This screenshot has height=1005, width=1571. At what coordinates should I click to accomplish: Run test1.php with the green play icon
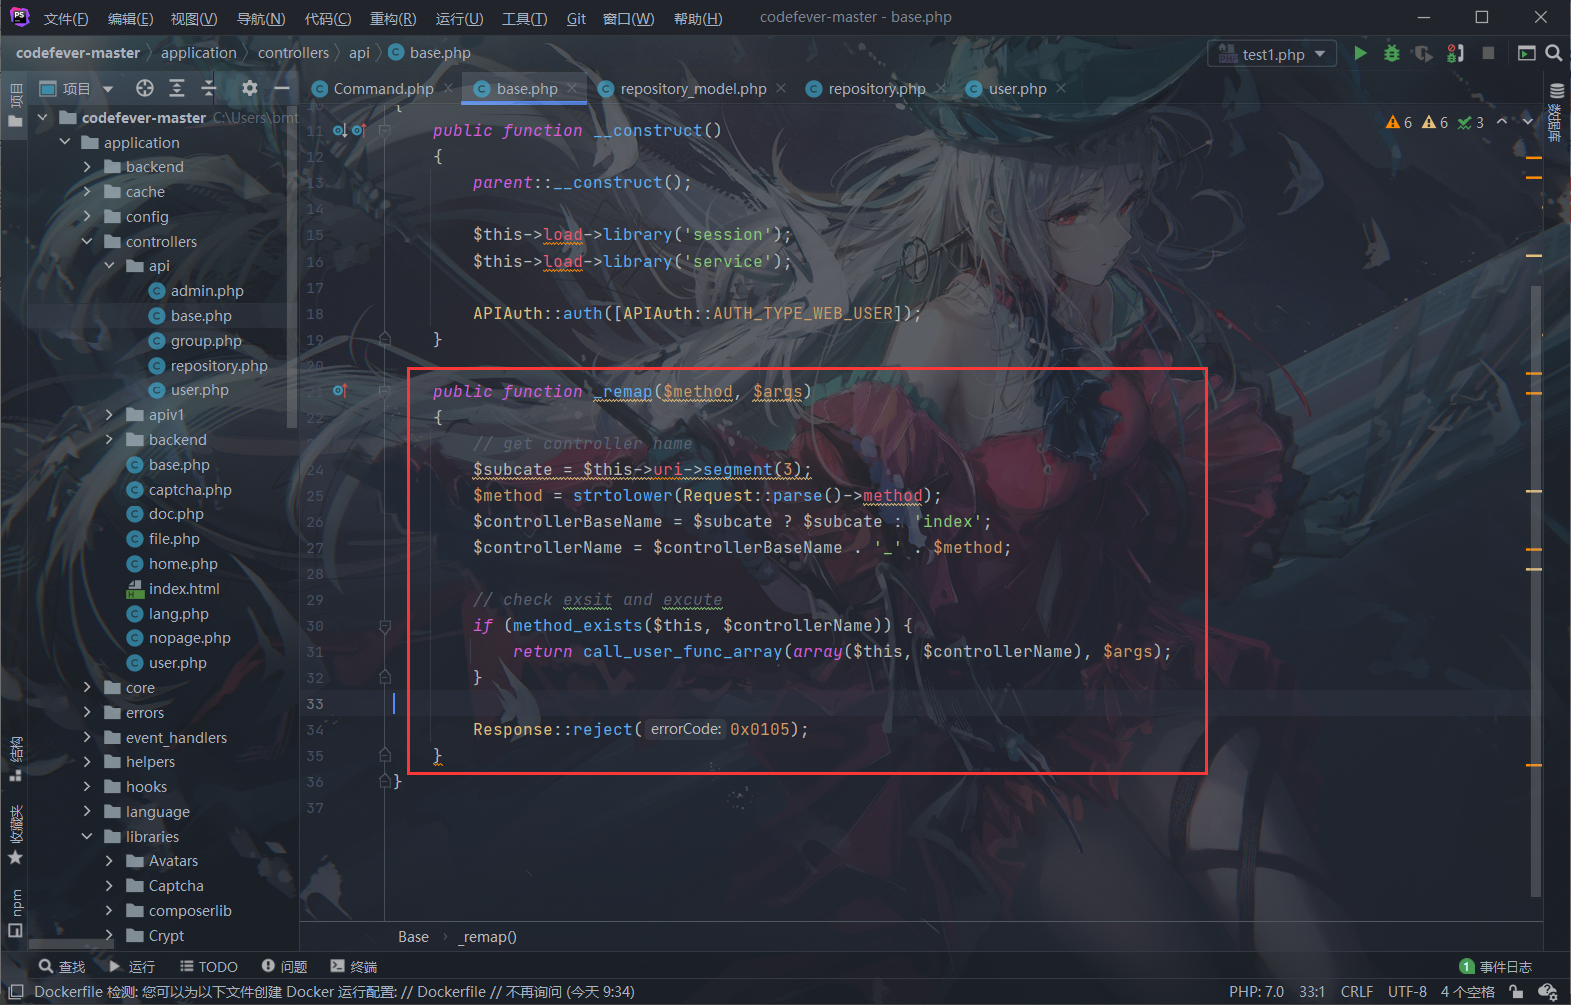coord(1360,53)
